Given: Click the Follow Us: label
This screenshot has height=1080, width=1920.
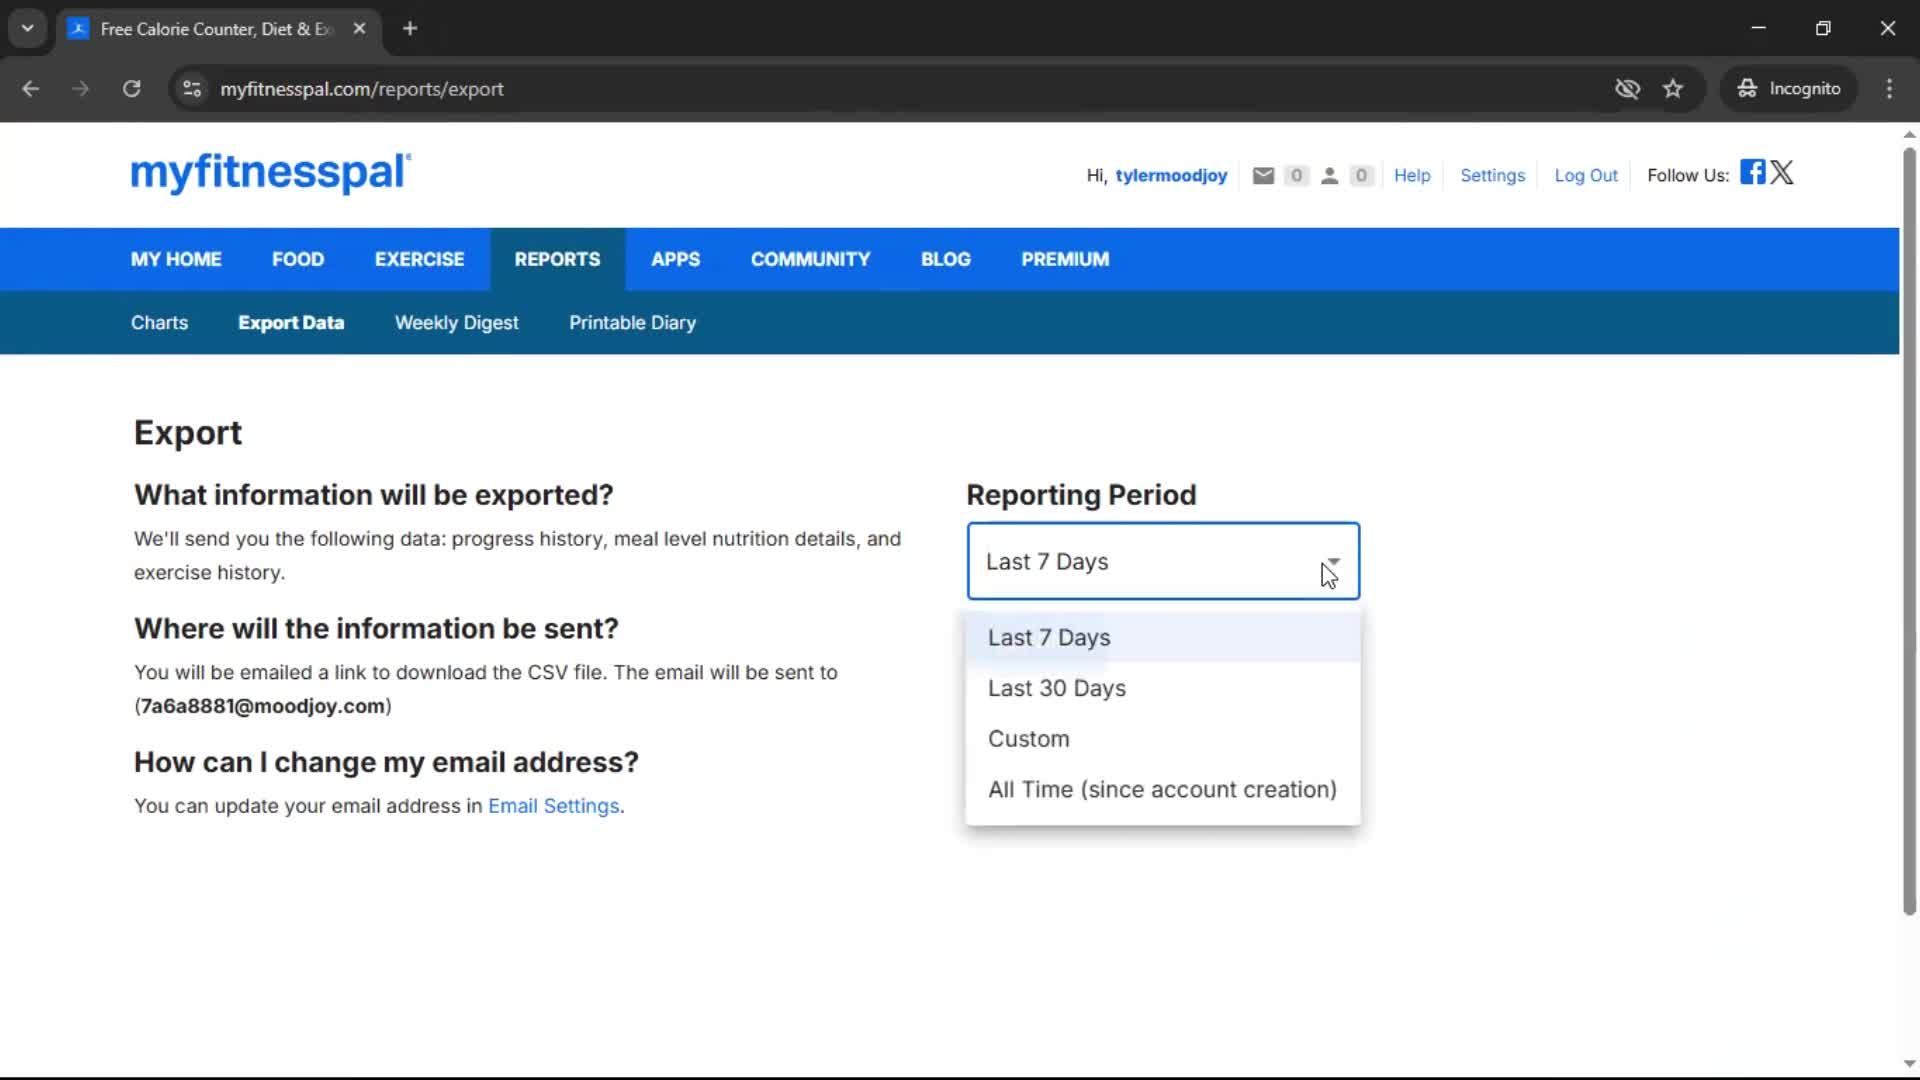Looking at the screenshot, I should coord(1688,176).
